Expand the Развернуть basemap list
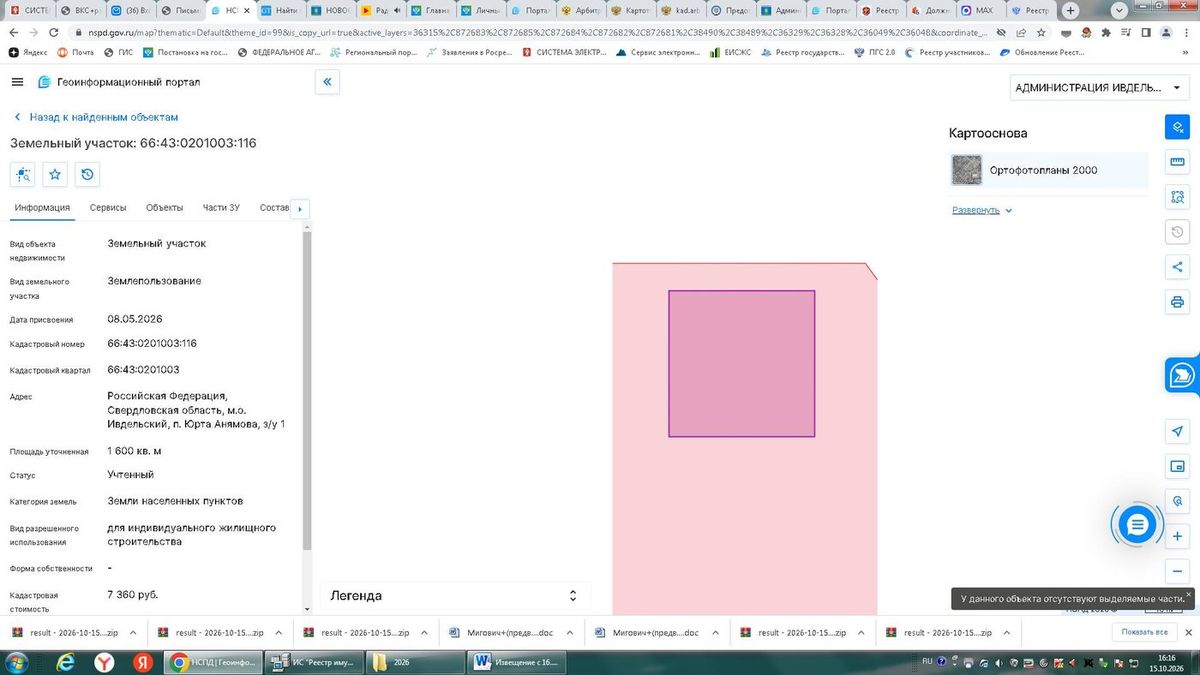 (x=982, y=210)
